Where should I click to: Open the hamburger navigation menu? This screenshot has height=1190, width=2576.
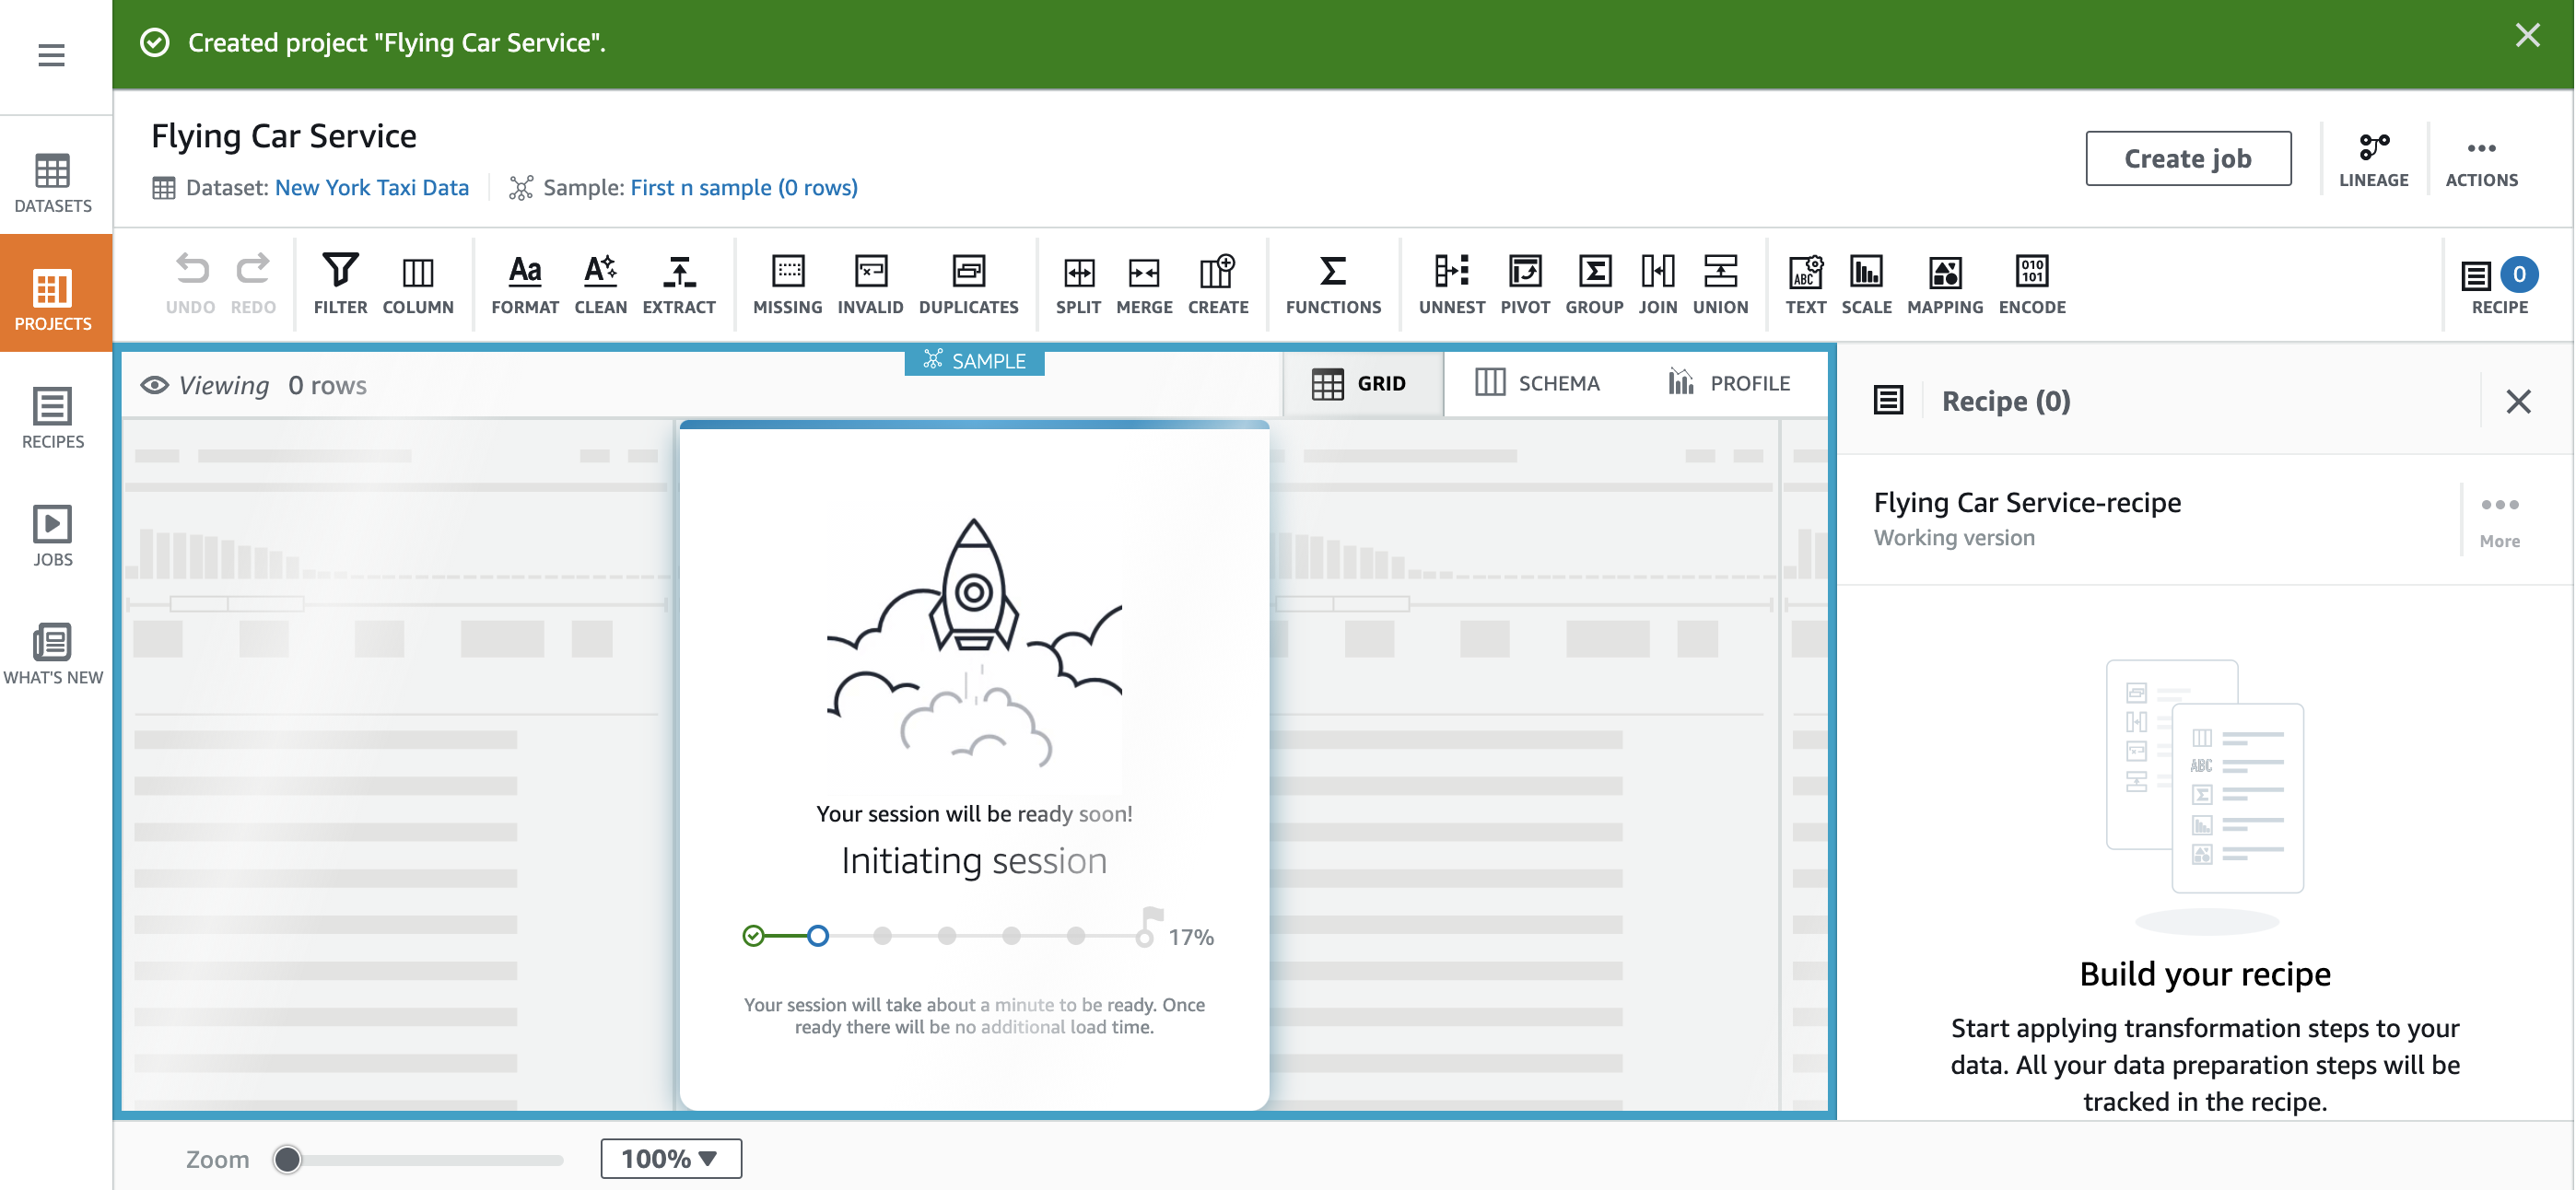point(52,55)
